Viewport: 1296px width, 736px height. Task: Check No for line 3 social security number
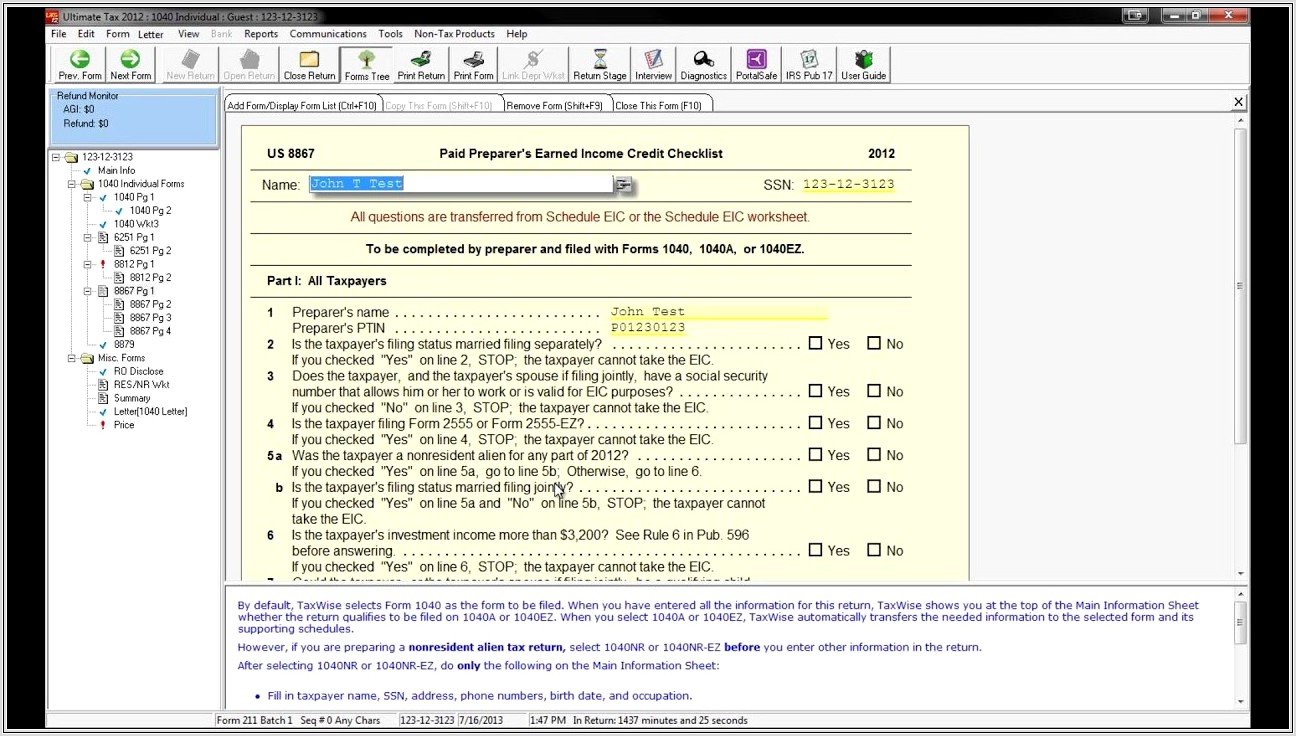click(874, 391)
